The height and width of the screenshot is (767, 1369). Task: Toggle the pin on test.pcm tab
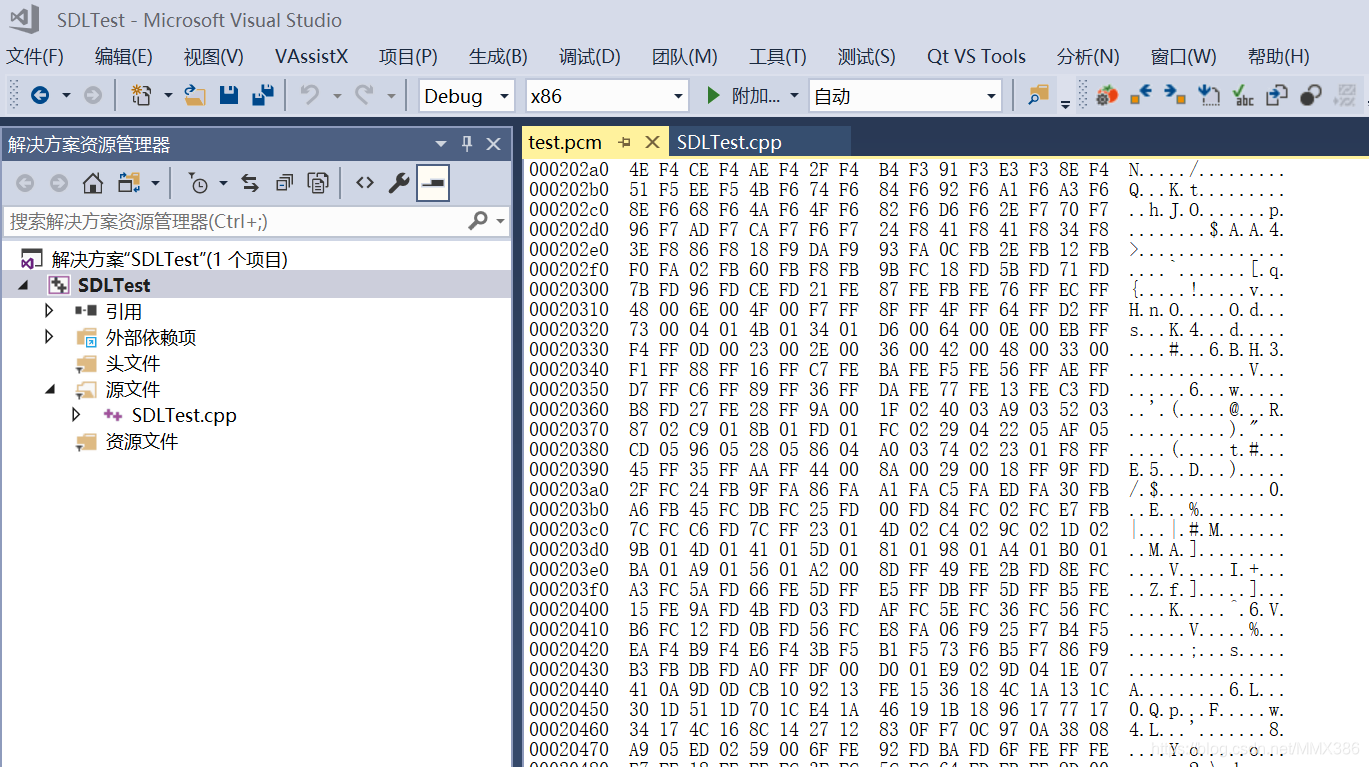click(x=624, y=142)
